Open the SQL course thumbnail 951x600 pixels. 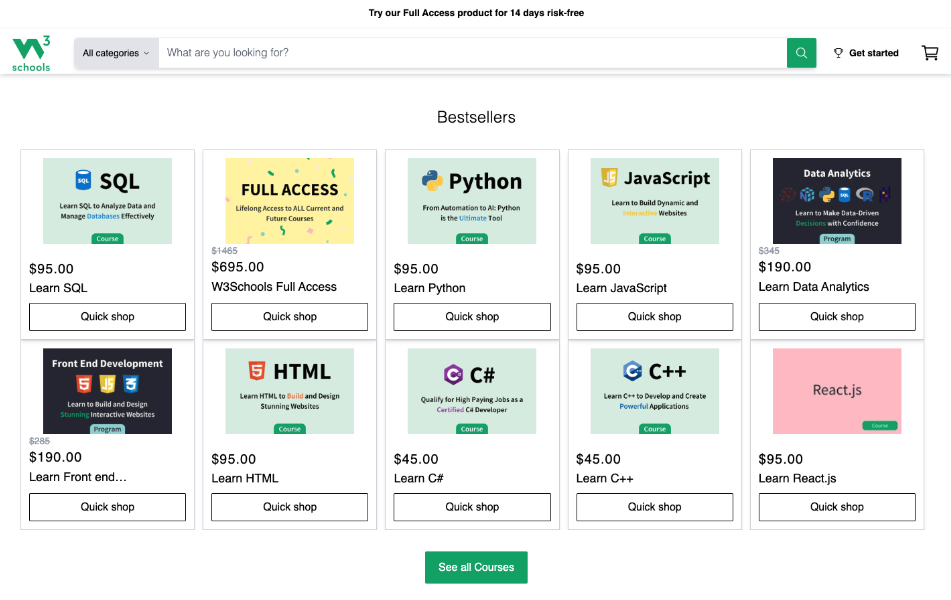click(107, 201)
